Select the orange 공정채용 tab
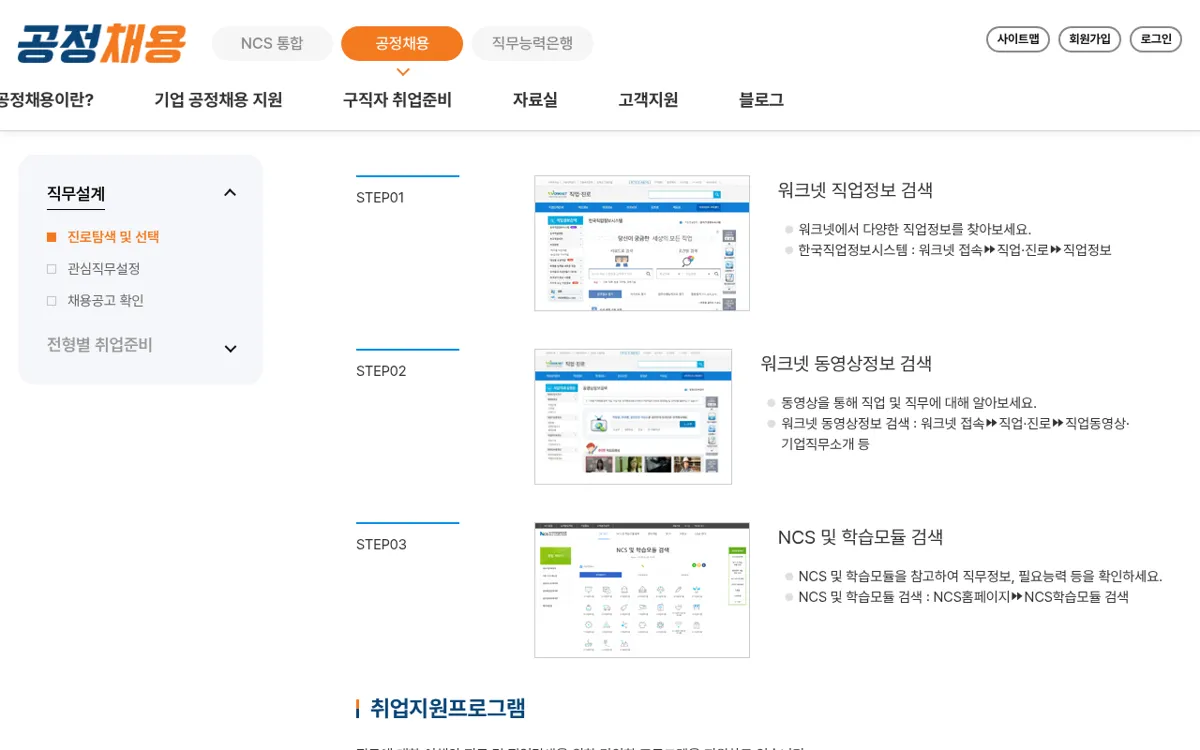The height and width of the screenshot is (750, 1200). 402,43
